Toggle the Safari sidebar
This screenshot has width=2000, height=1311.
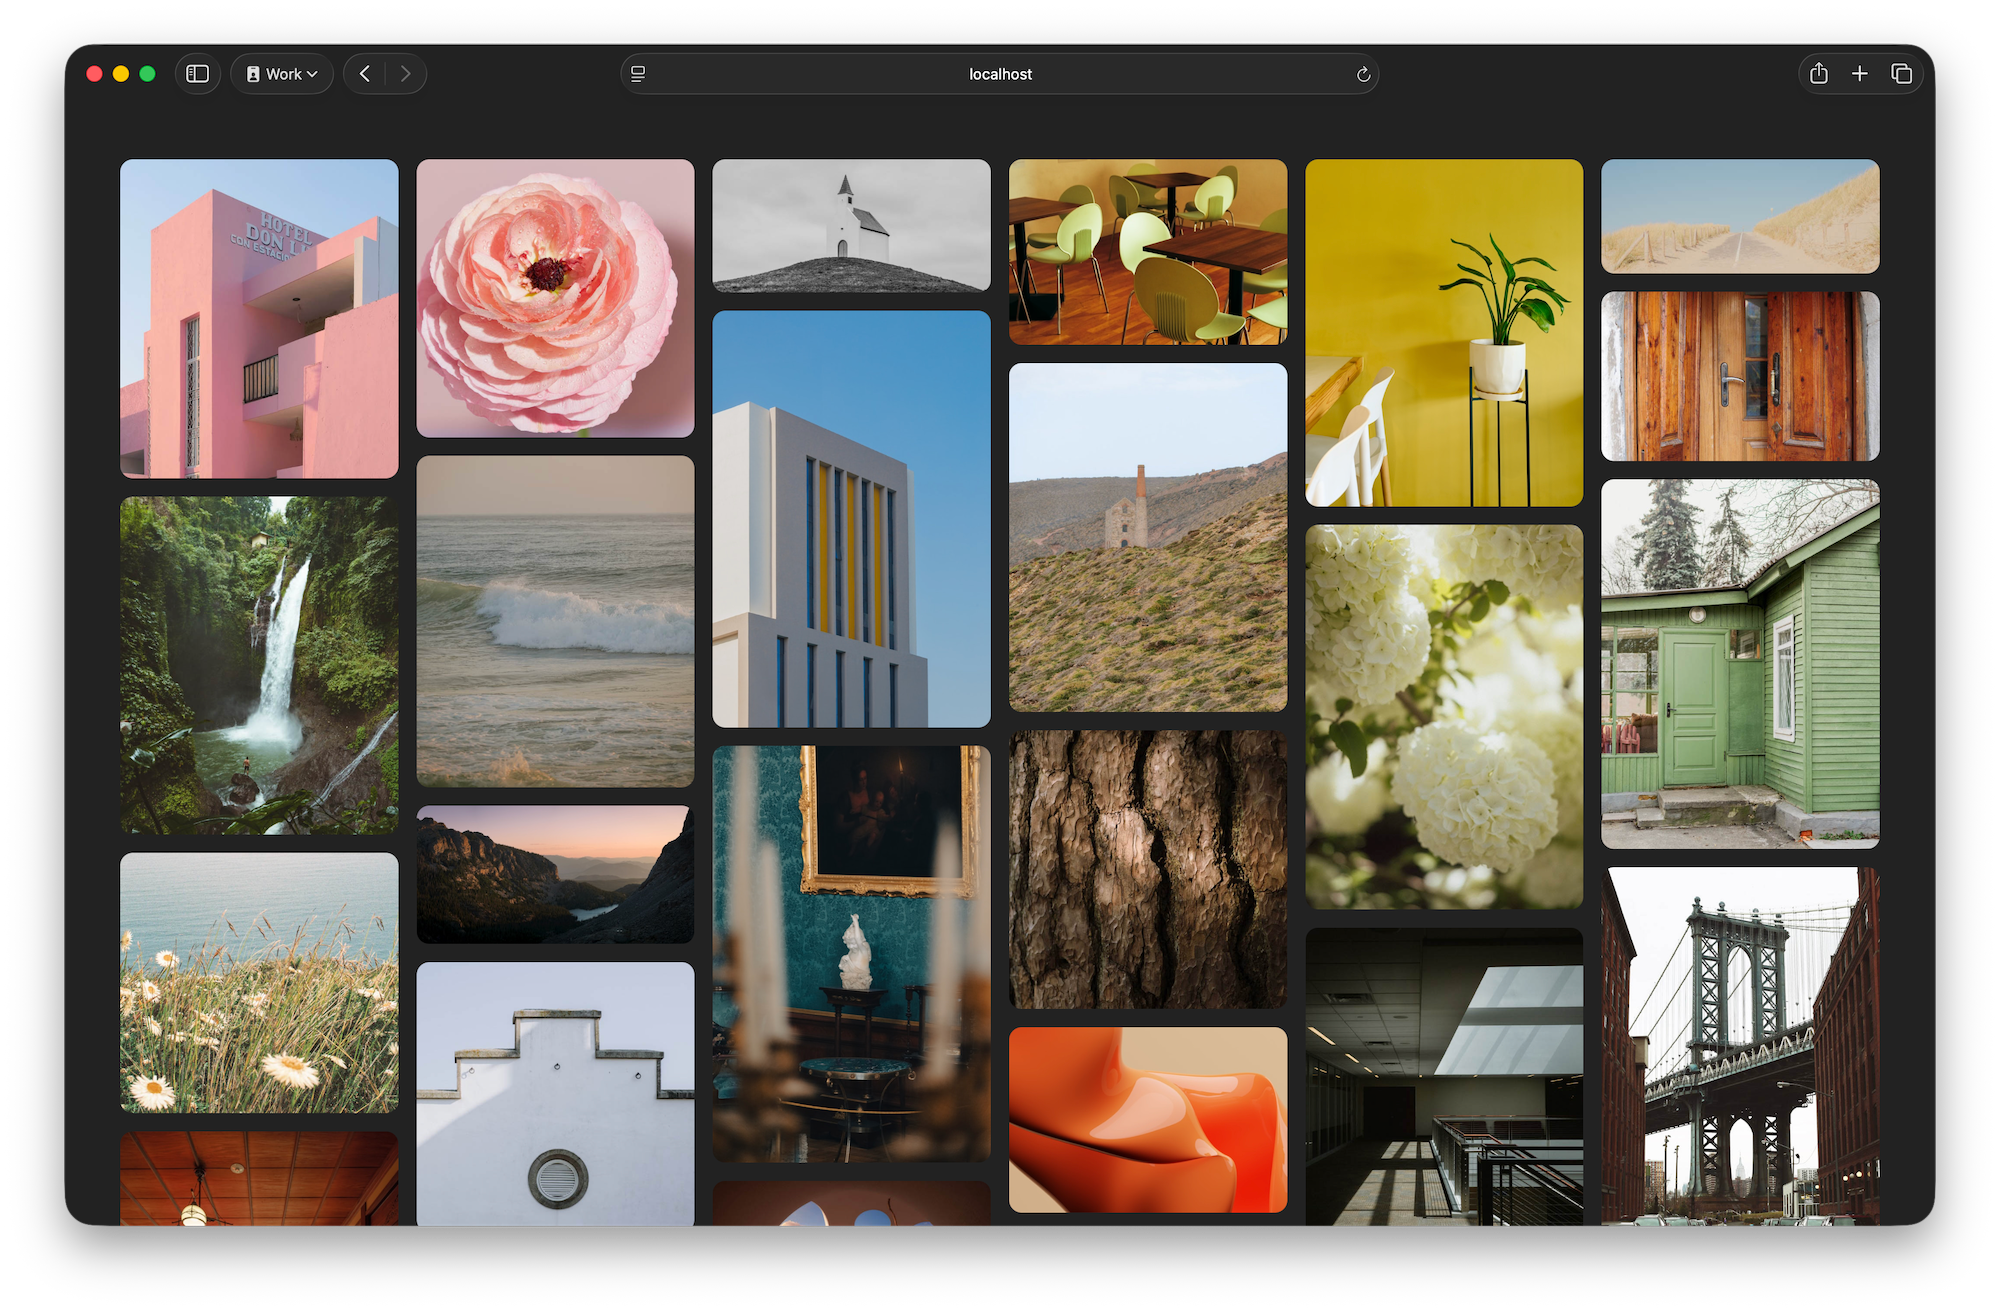pyautogui.click(x=198, y=73)
